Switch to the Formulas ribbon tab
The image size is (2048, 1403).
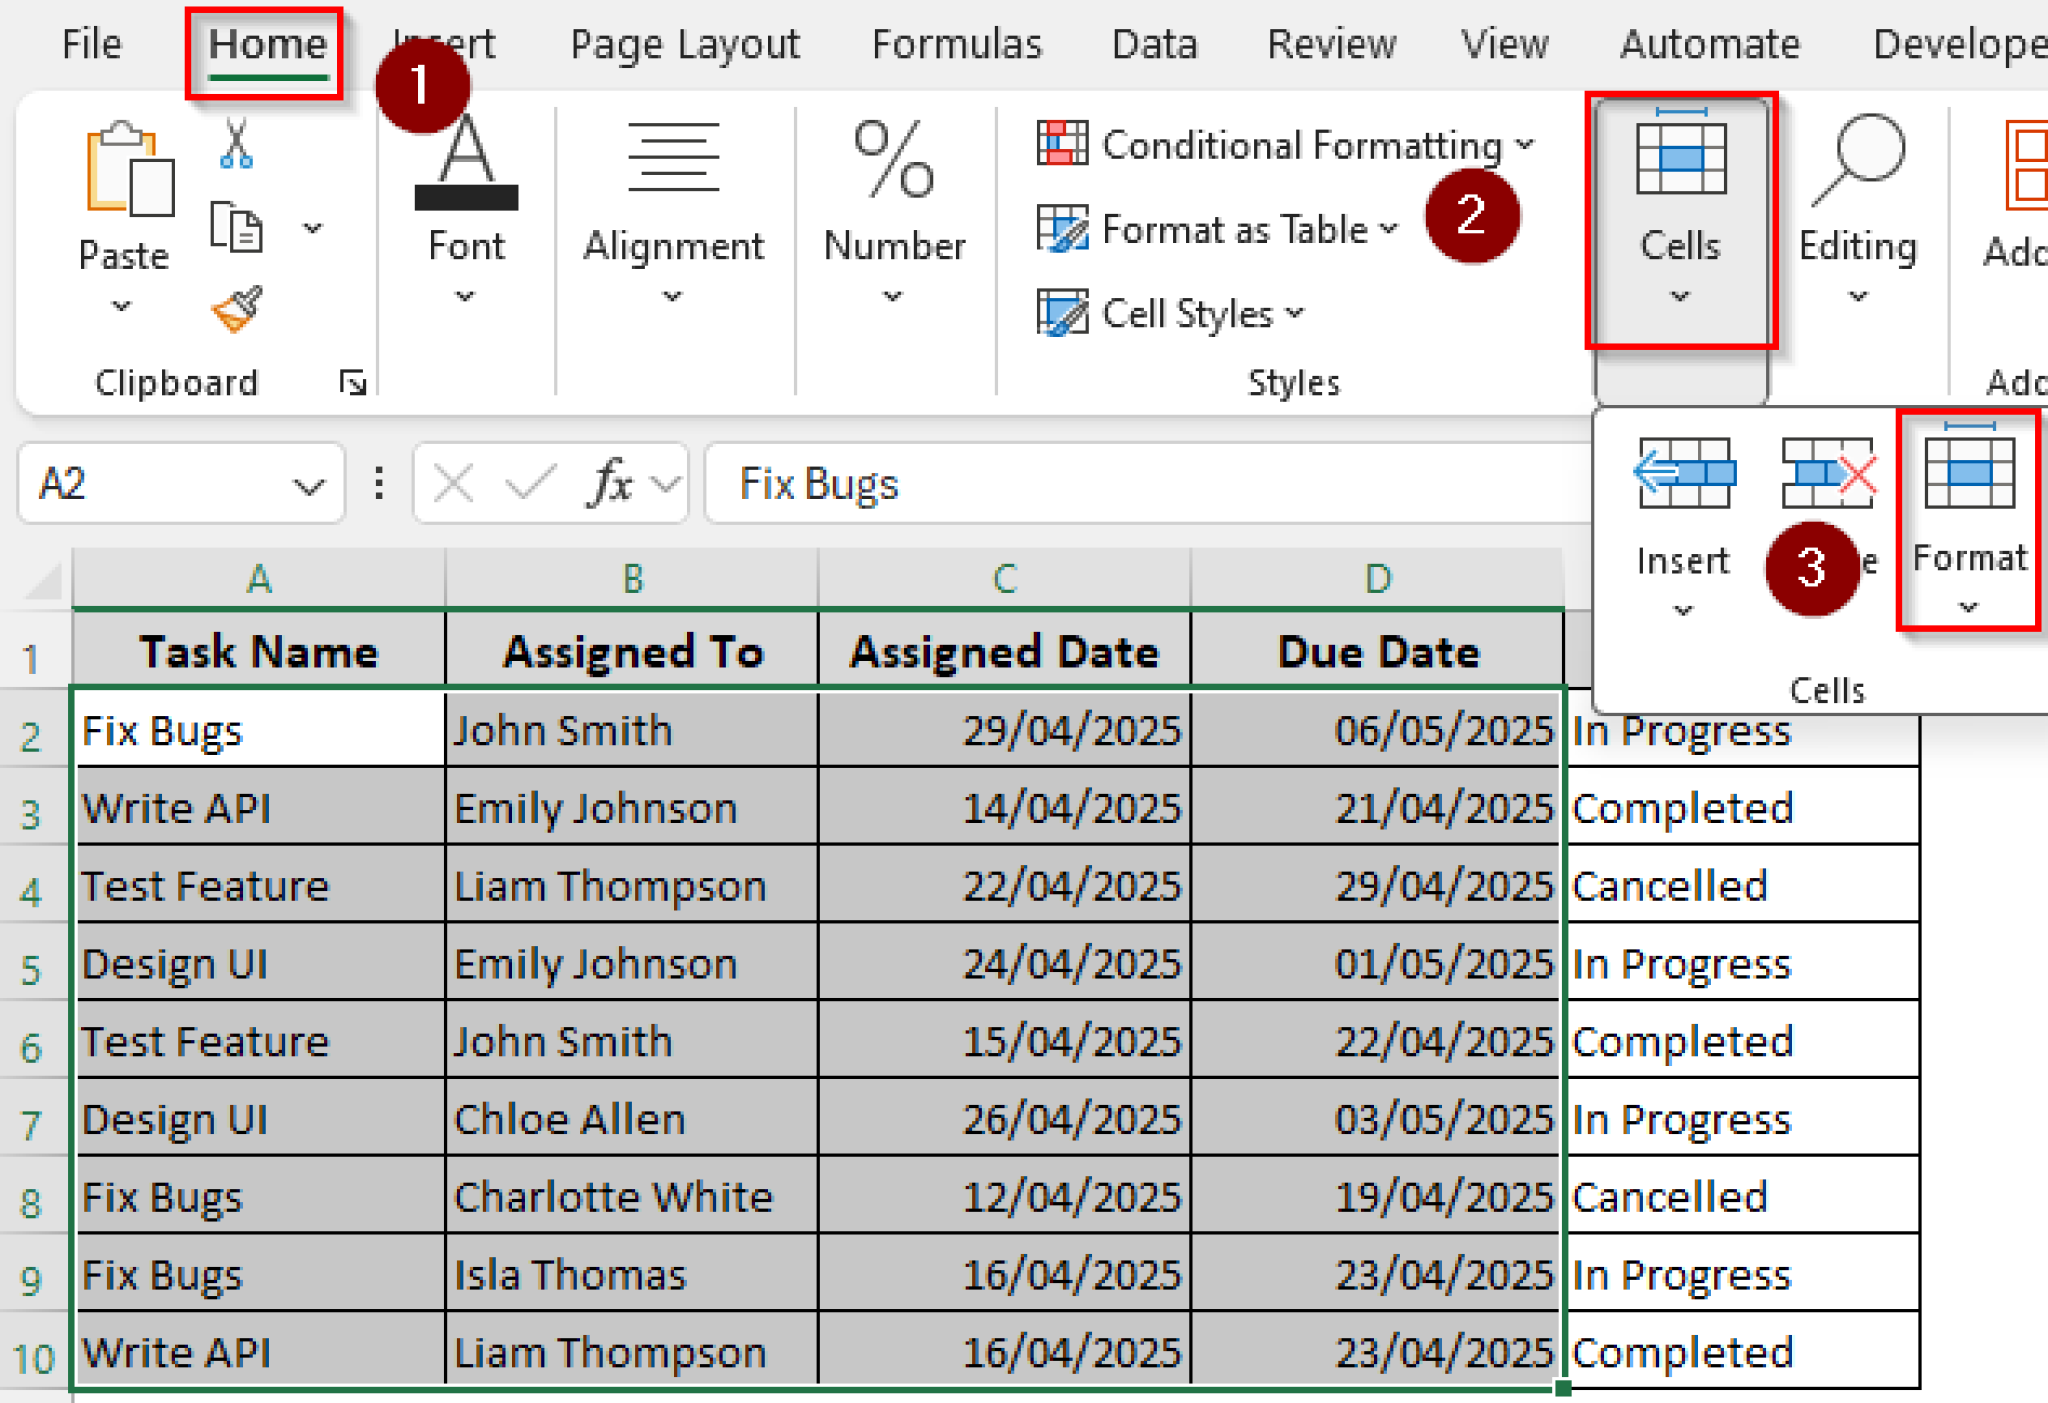click(956, 43)
